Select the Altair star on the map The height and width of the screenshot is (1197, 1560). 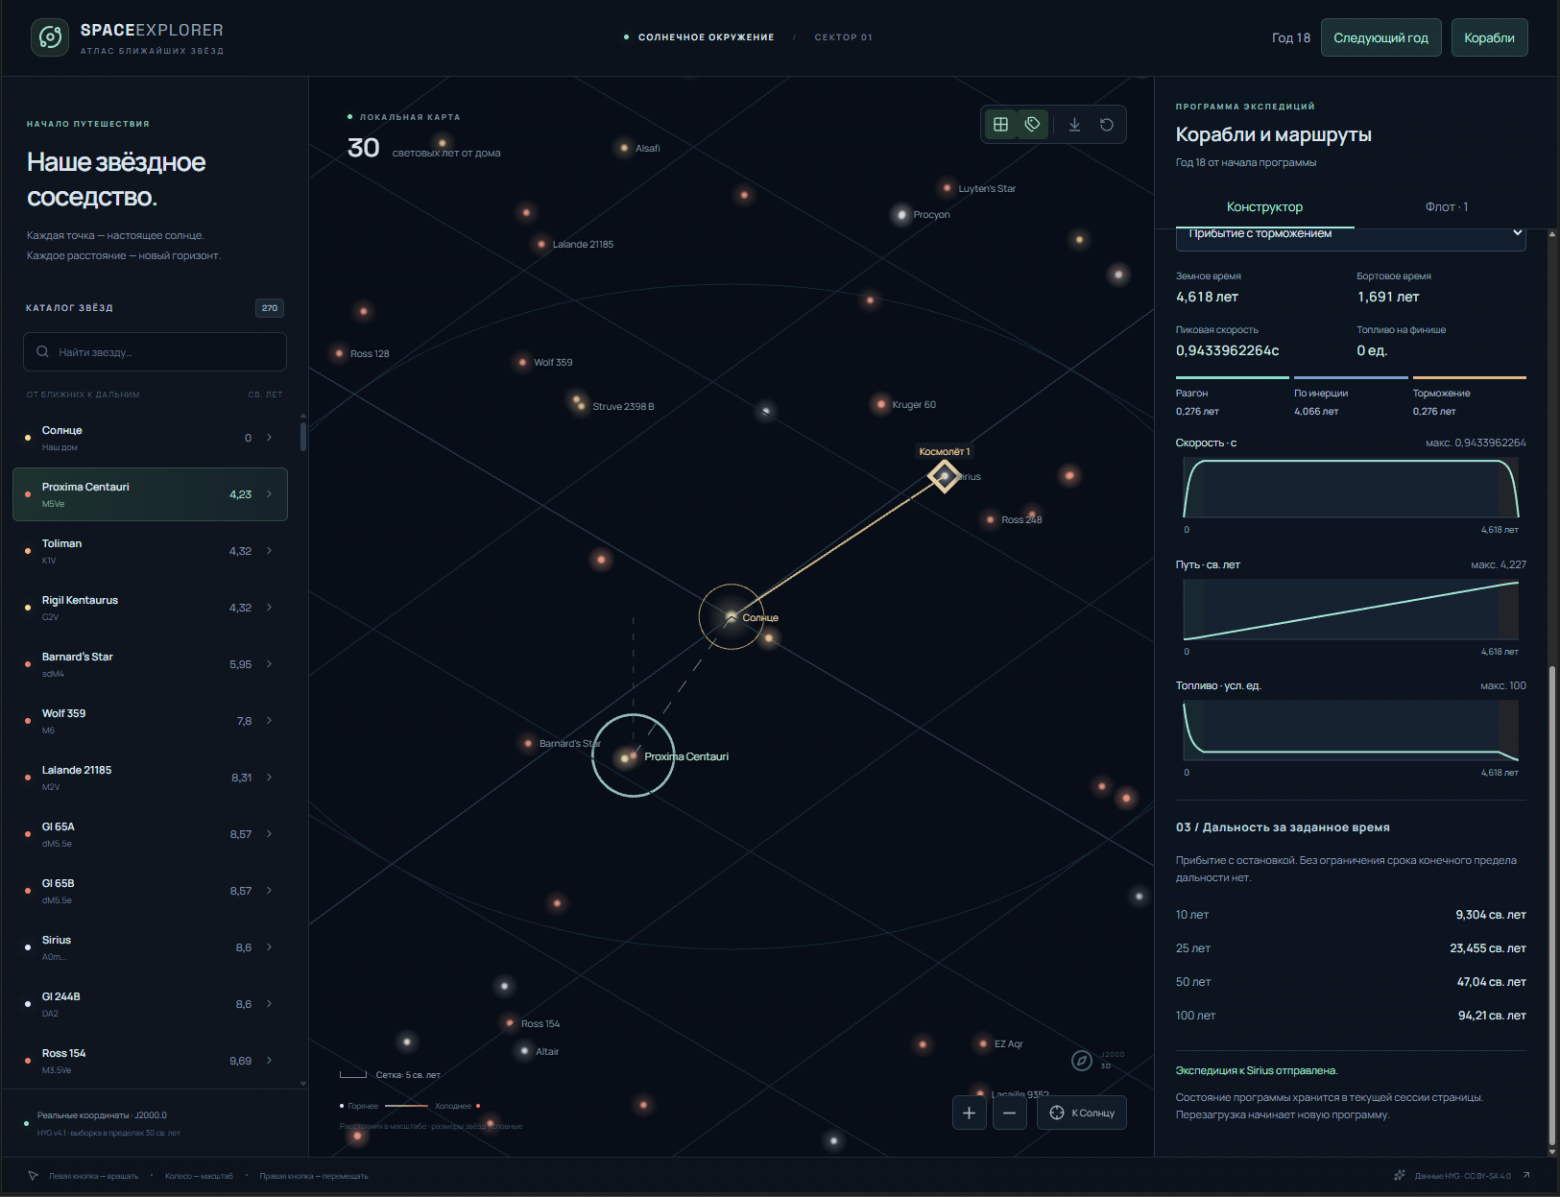pos(525,1051)
